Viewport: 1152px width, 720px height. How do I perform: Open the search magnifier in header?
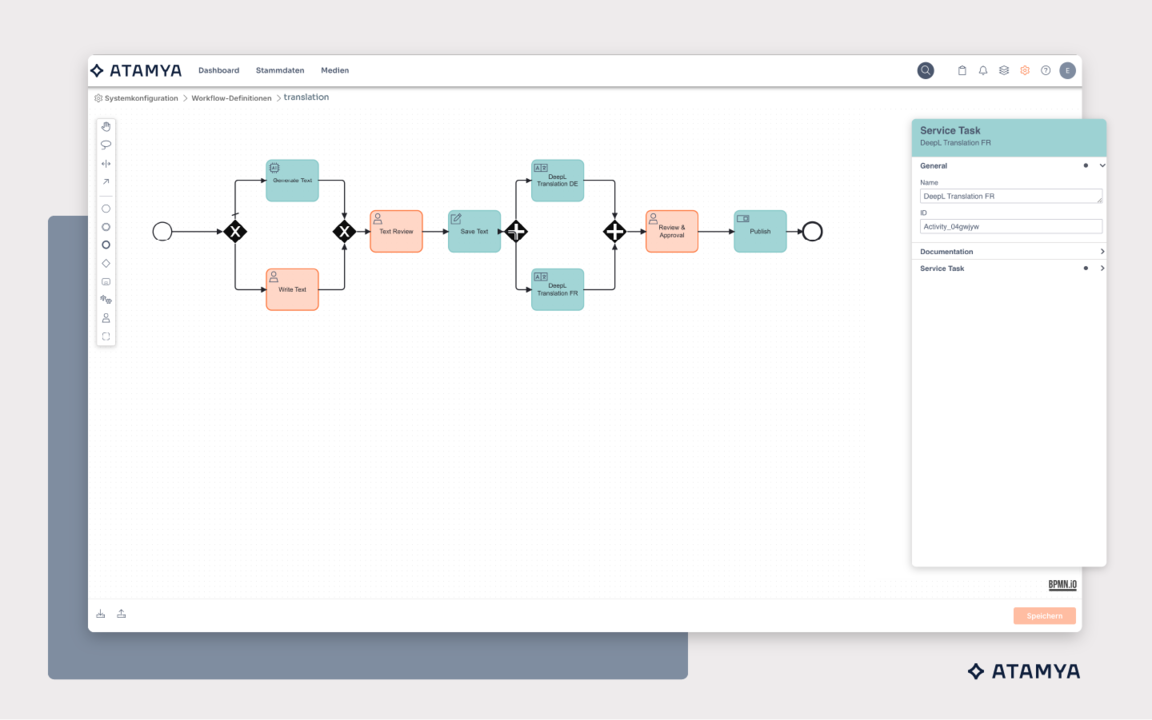click(925, 71)
